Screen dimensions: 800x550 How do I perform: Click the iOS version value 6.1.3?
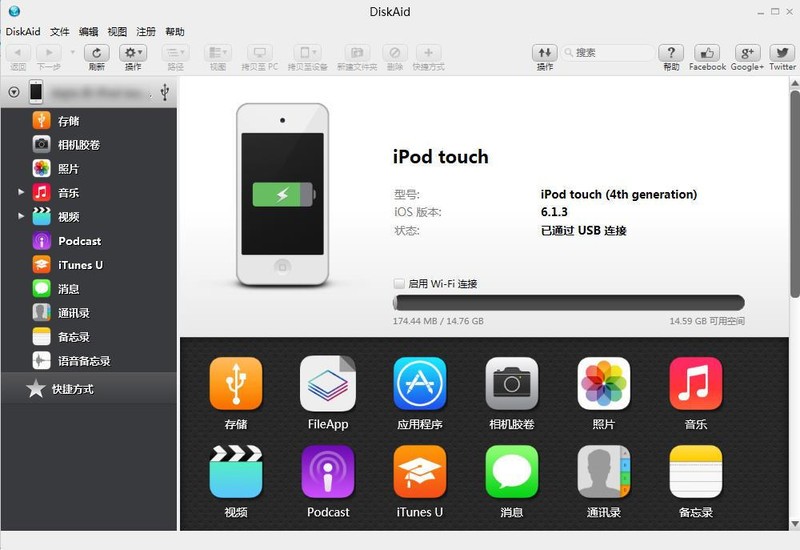point(554,212)
